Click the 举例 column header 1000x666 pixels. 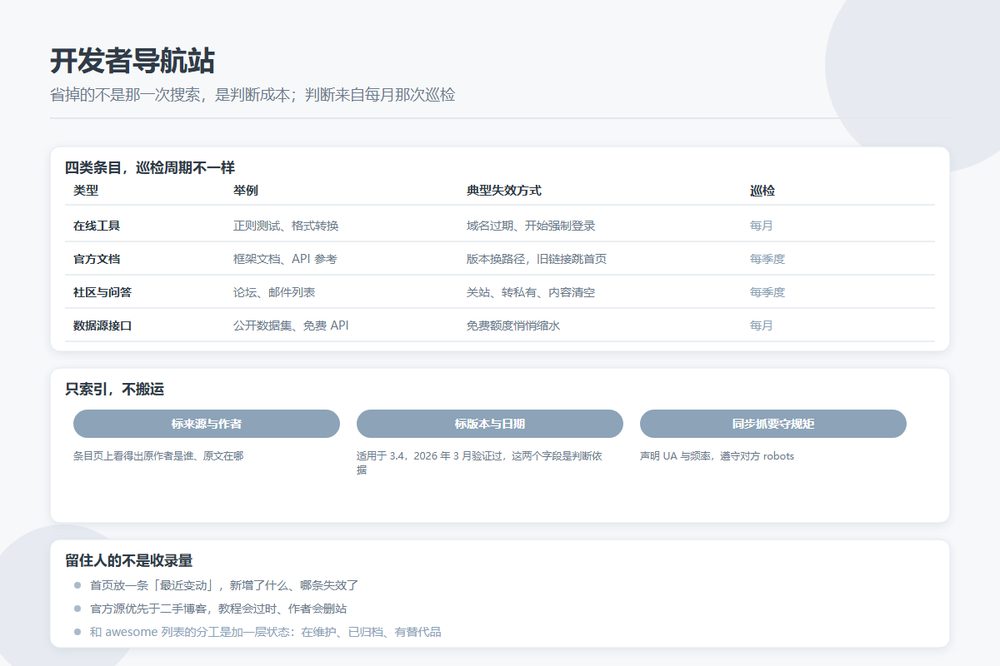[246, 190]
